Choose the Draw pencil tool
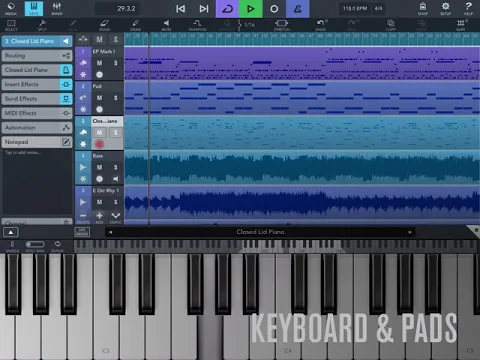 point(135,25)
